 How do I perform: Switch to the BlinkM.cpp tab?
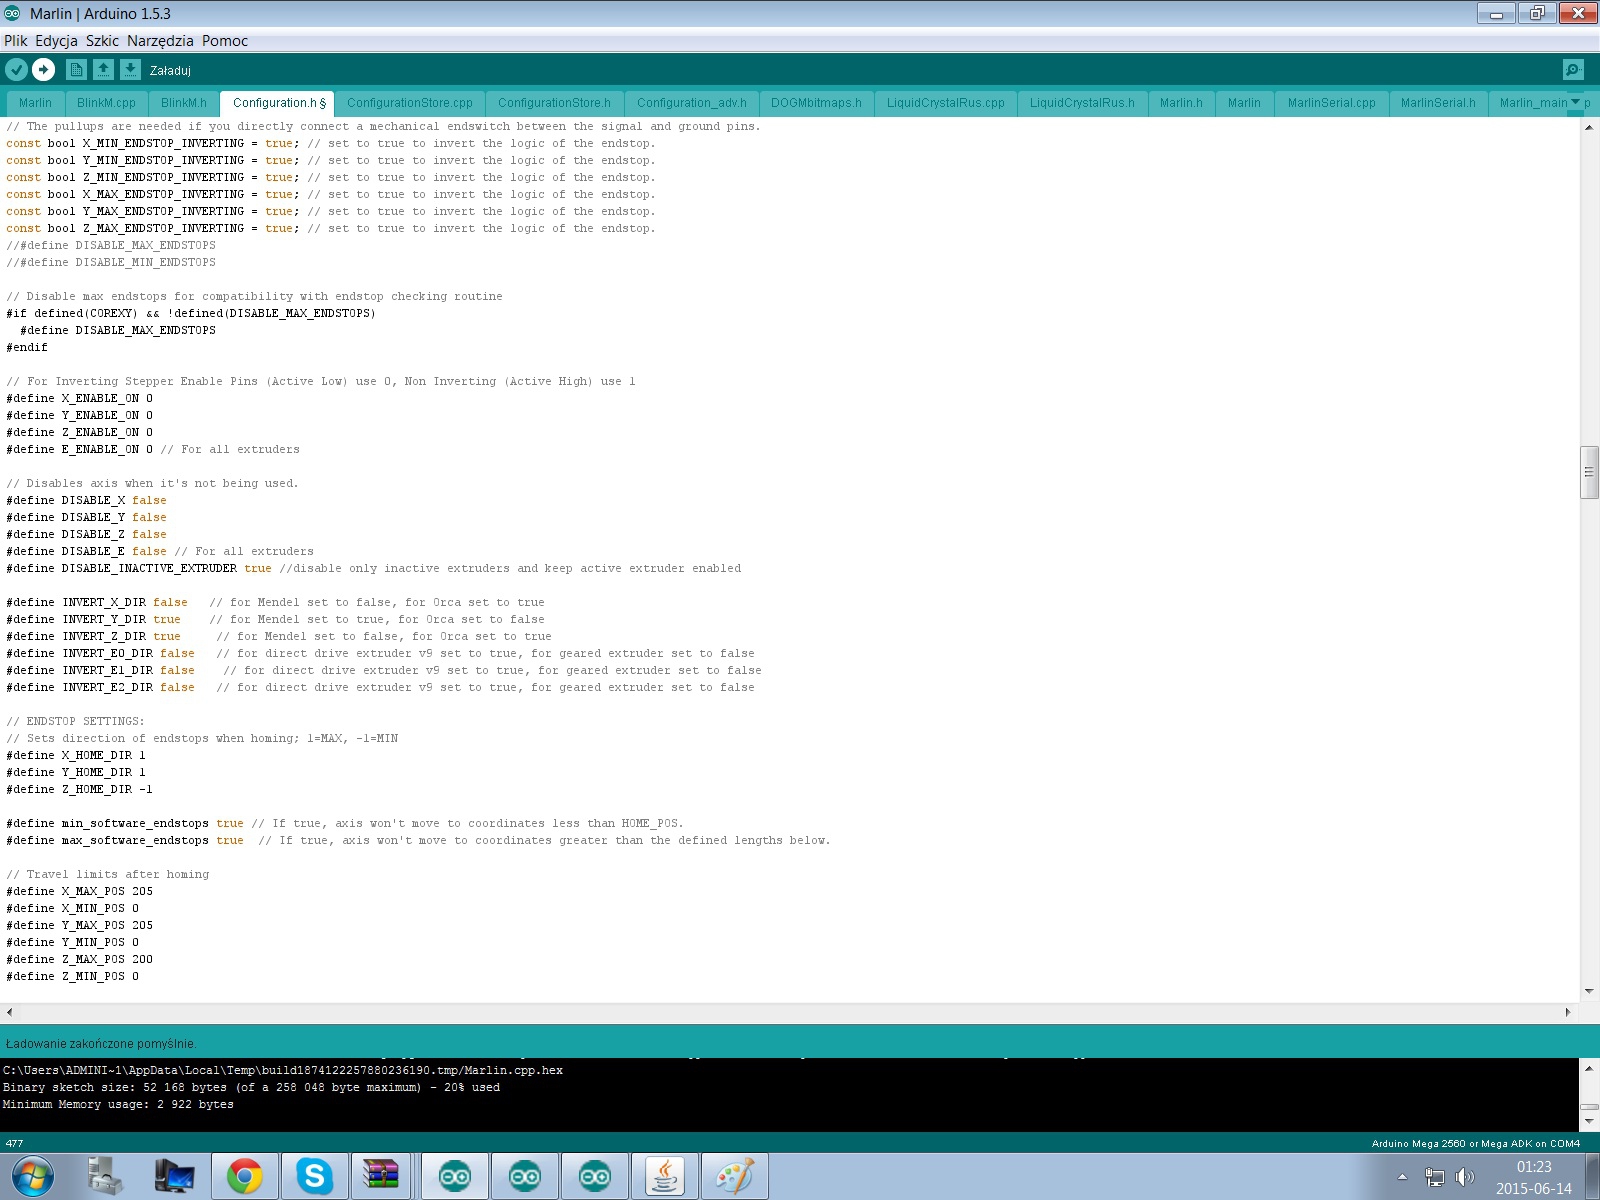click(x=106, y=103)
